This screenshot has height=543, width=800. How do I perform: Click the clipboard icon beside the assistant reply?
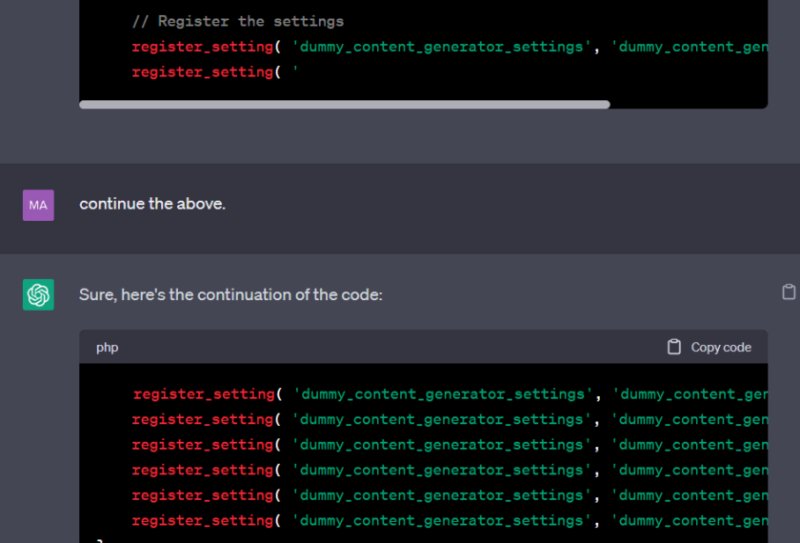tap(788, 292)
